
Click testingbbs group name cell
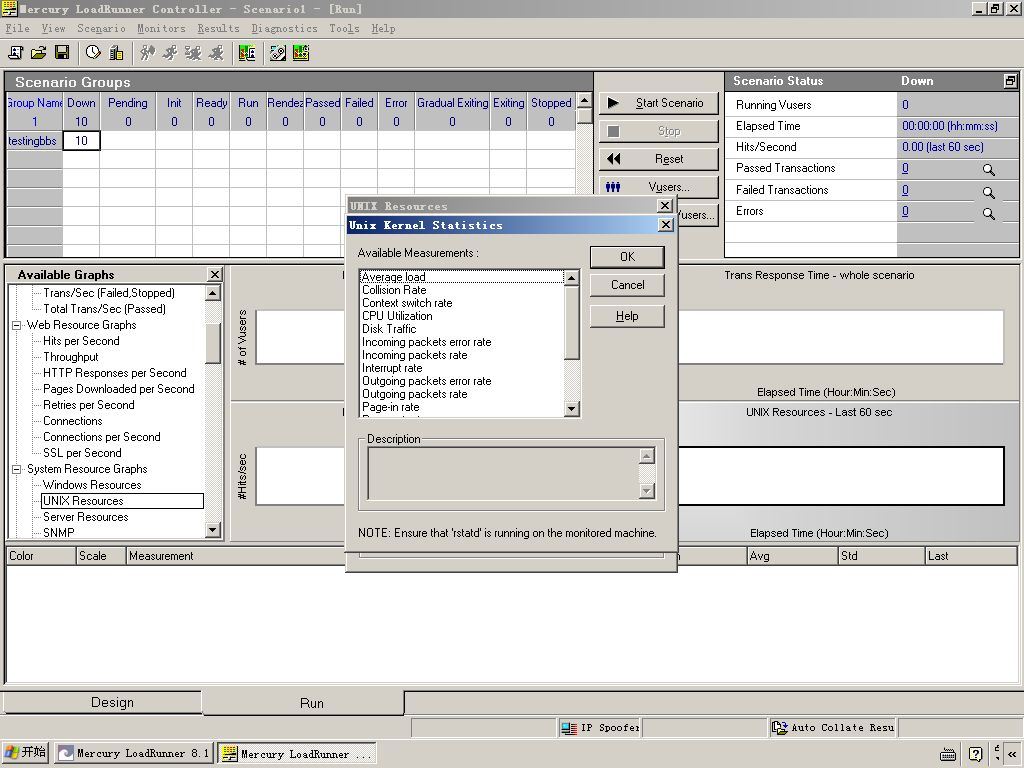(x=34, y=141)
